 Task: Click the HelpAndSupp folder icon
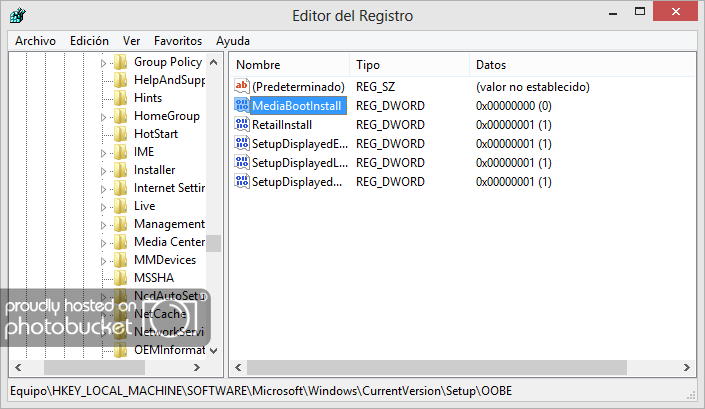click(120, 80)
